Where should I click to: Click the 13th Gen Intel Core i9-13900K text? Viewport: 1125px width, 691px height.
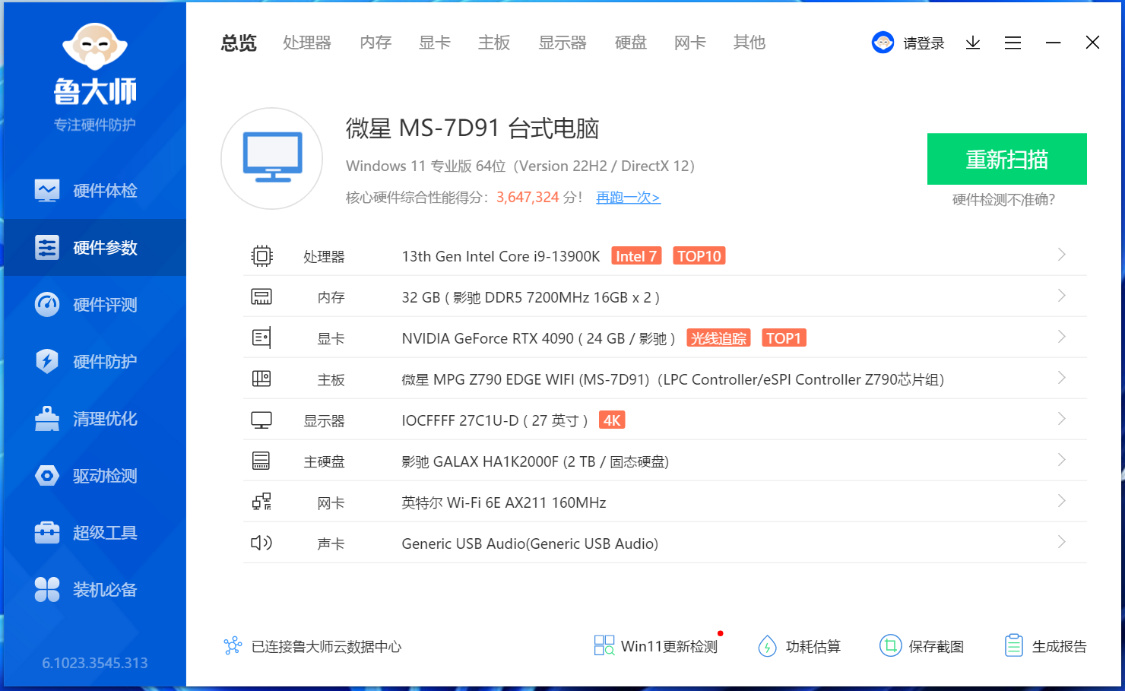coord(501,256)
